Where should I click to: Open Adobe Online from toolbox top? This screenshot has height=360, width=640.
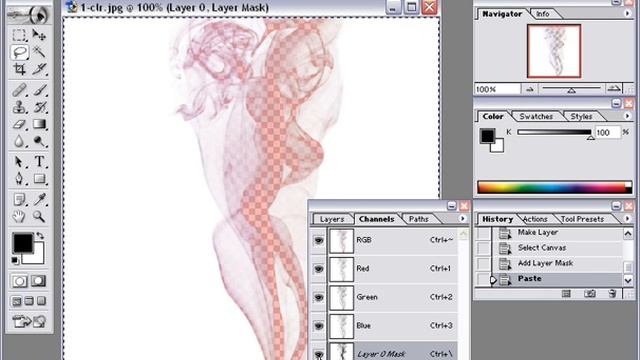[29, 15]
